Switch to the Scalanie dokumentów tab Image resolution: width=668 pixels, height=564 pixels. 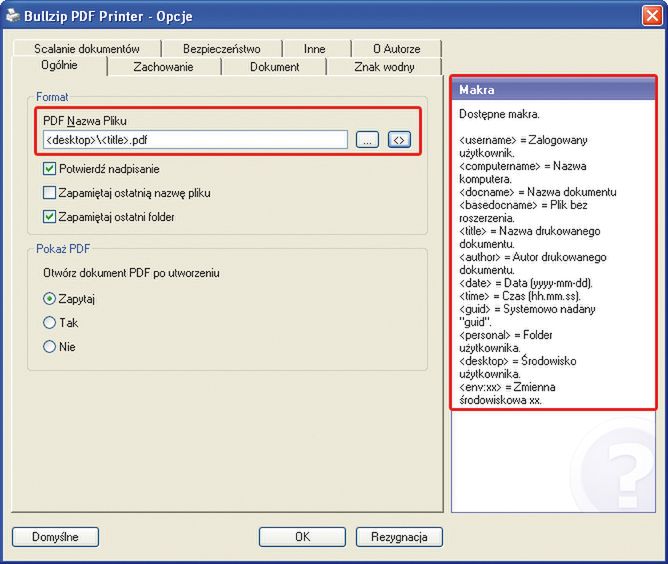(87, 49)
